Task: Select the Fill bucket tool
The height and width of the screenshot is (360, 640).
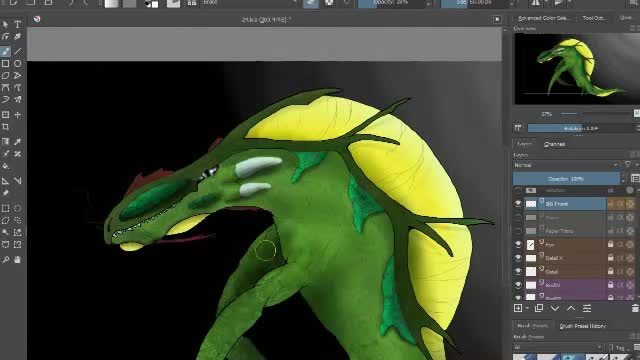Action: coord(5,166)
